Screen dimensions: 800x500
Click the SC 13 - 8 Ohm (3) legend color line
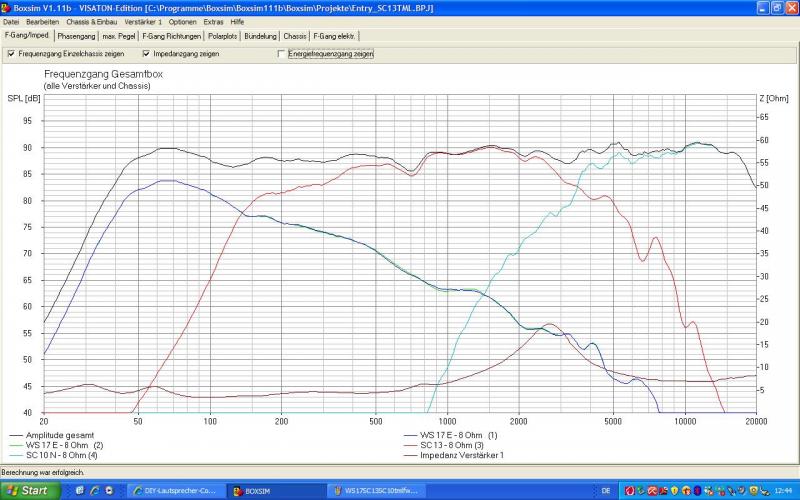pos(412,445)
